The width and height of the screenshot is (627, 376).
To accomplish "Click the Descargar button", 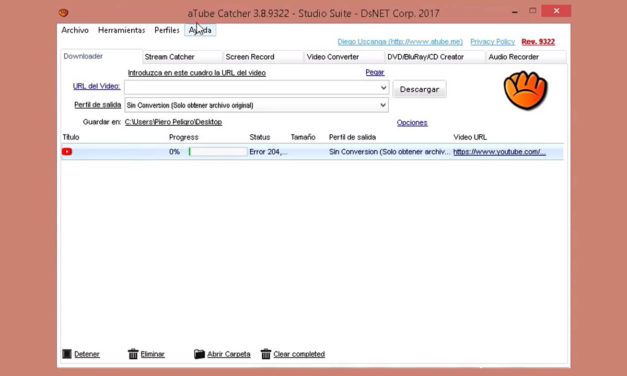I will [x=419, y=89].
